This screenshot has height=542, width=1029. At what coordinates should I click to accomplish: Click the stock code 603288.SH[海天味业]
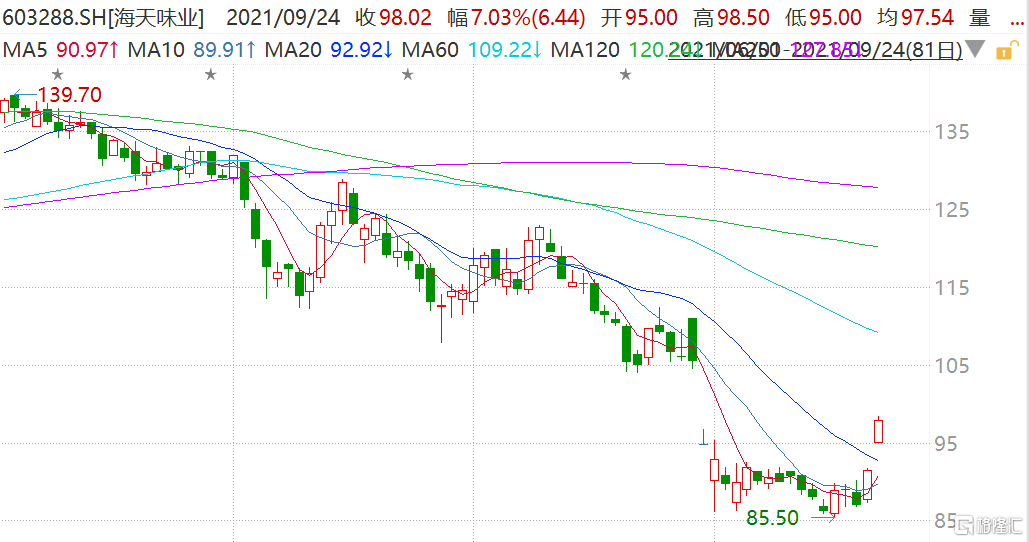pos(103,18)
